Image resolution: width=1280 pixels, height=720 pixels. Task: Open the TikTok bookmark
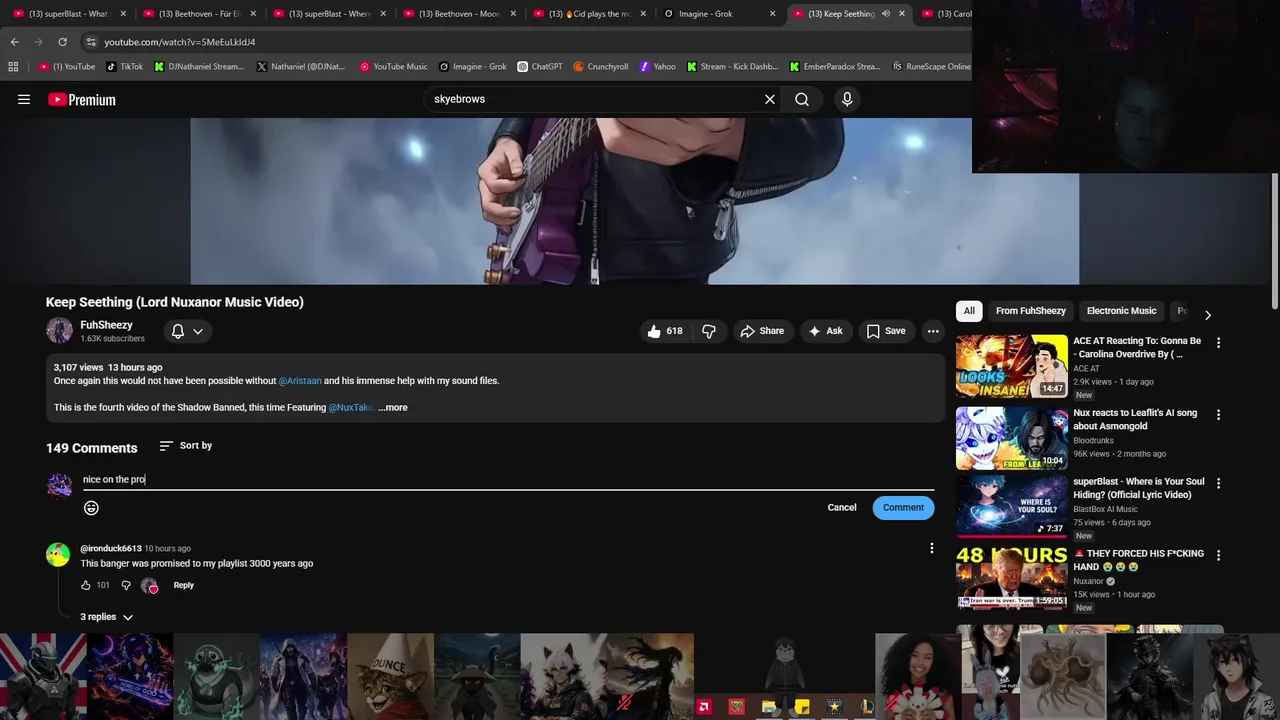click(124, 67)
